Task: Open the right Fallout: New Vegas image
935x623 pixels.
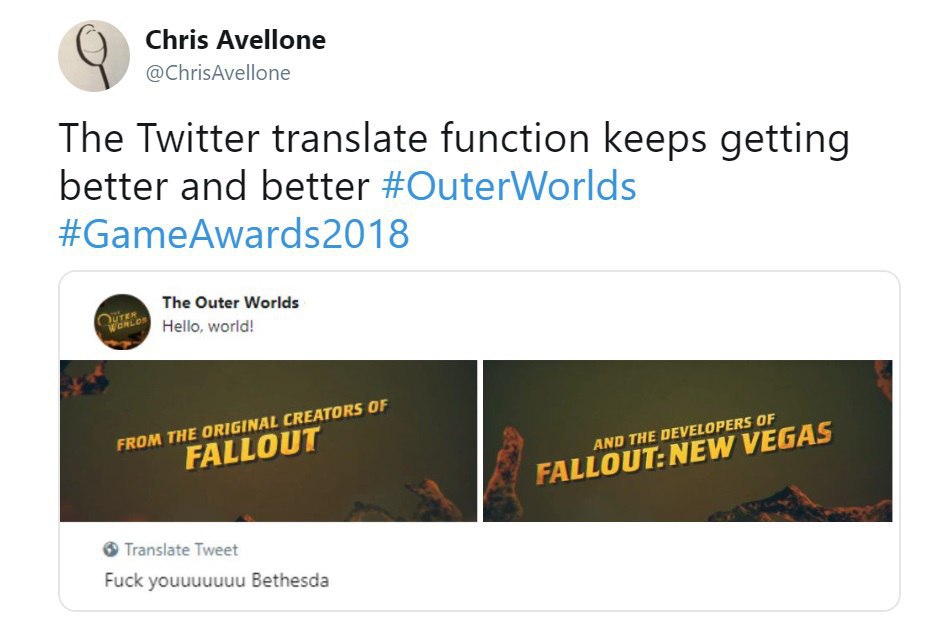Action: click(x=687, y=440)
